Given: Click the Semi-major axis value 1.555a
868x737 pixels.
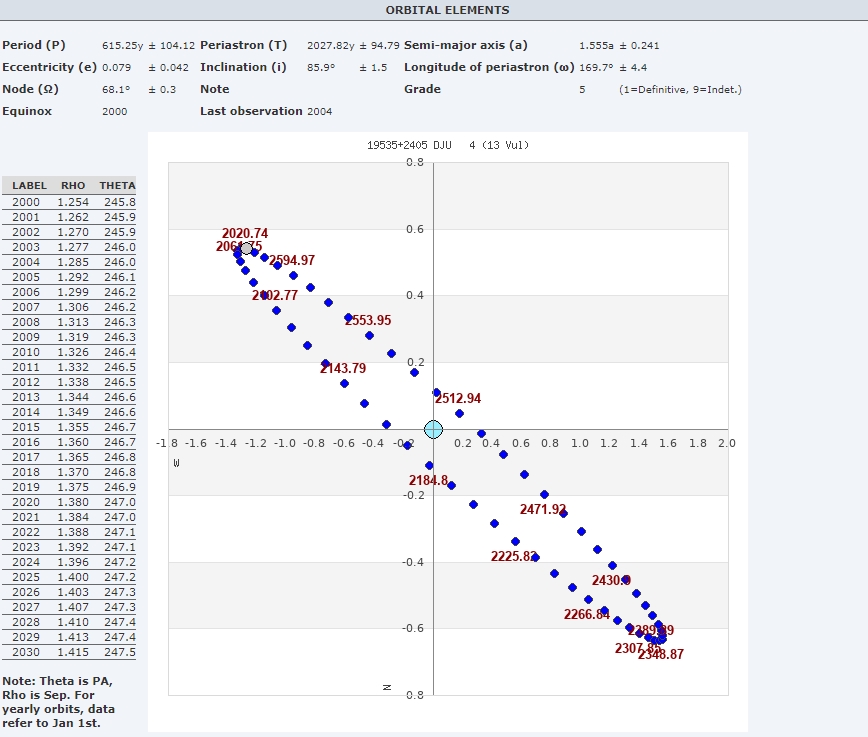Looking at the screenshot, I should [596, 45].
